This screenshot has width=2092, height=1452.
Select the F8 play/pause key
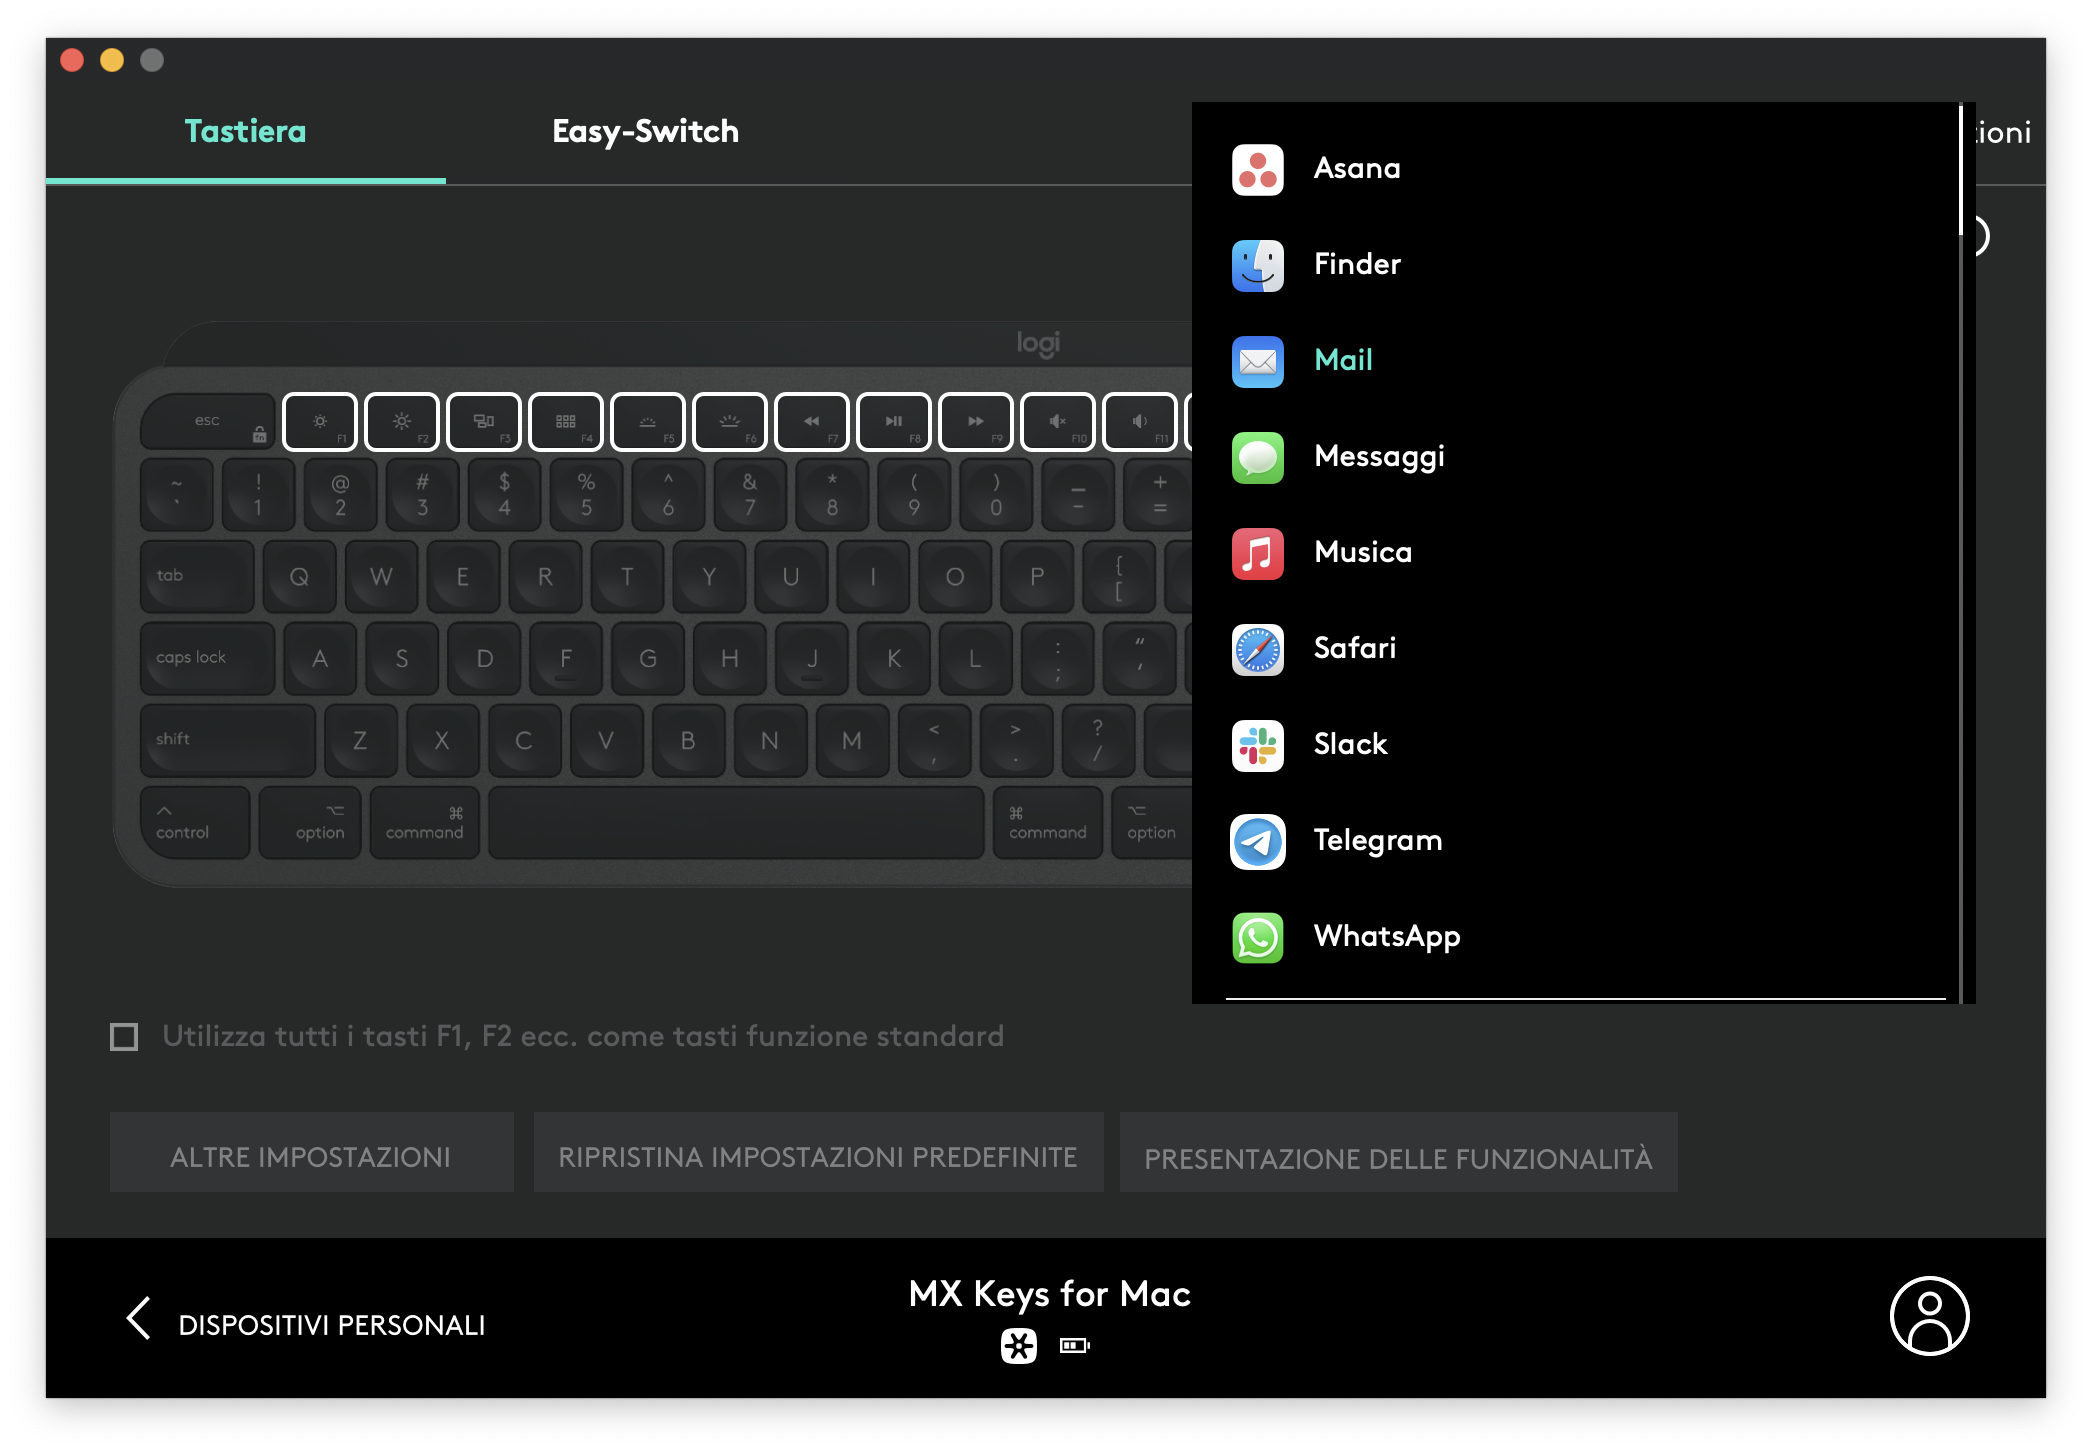[x=894, y=422]
